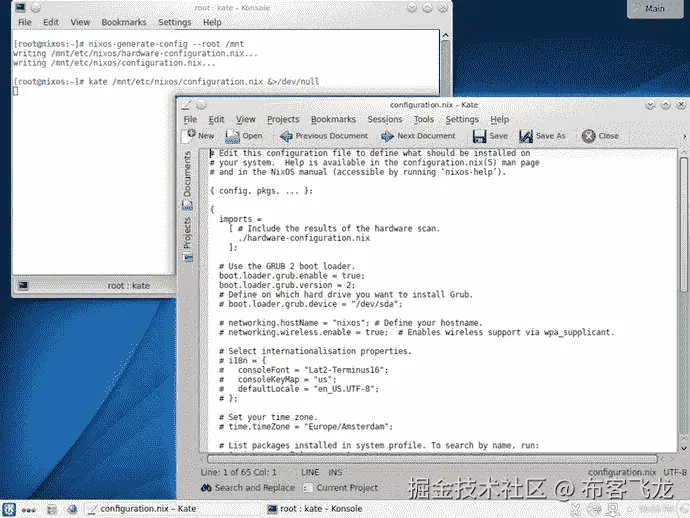Click the line boot.loader.grub.enable = true
The width and height of the screenshot is (690, 518).
click(292, 276)
